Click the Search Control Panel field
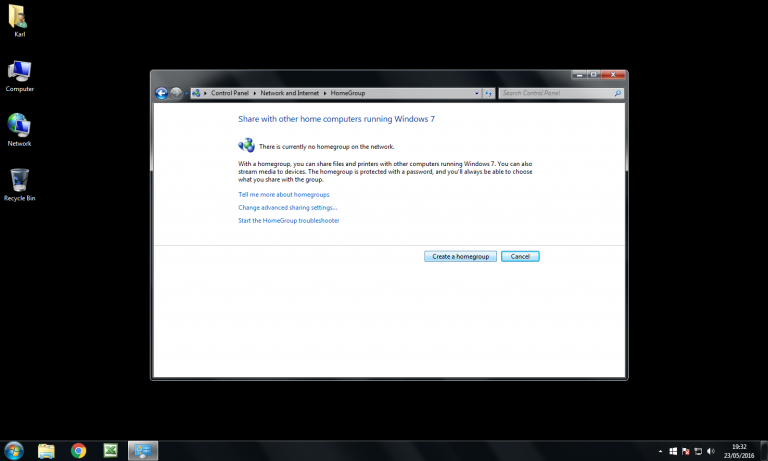The width and height of the screenshot is (768, 461). pyautogui.click(x=555, y=93)
